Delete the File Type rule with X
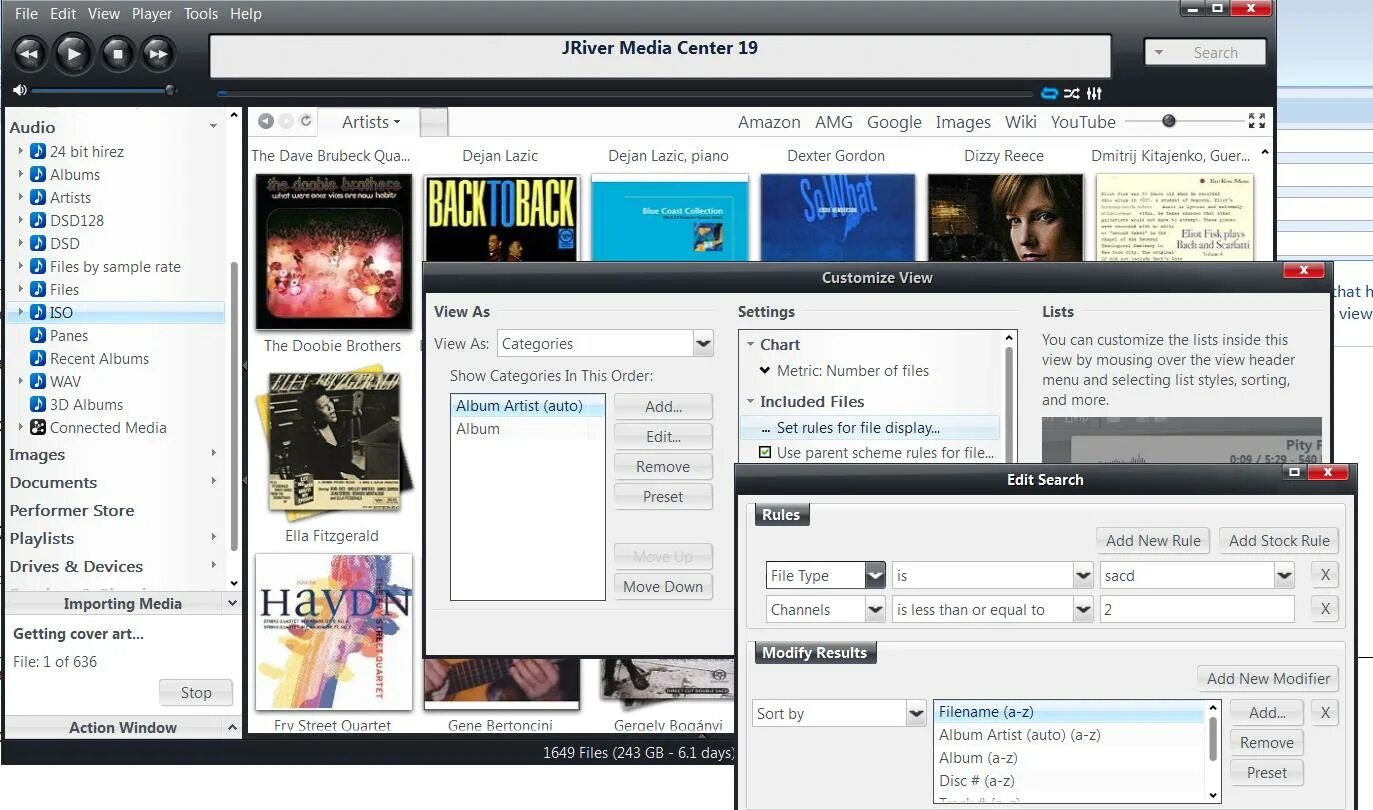Viewport: 1373px width, 810px height. tap(1325, 575)
